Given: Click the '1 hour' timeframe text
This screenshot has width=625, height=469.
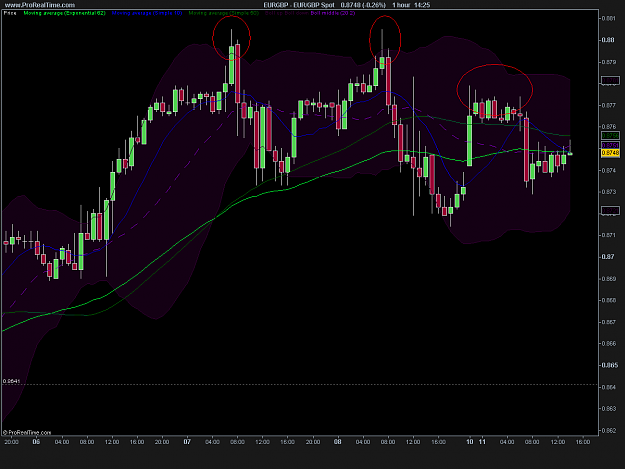Looking at the screenshot, I should 401,5.
